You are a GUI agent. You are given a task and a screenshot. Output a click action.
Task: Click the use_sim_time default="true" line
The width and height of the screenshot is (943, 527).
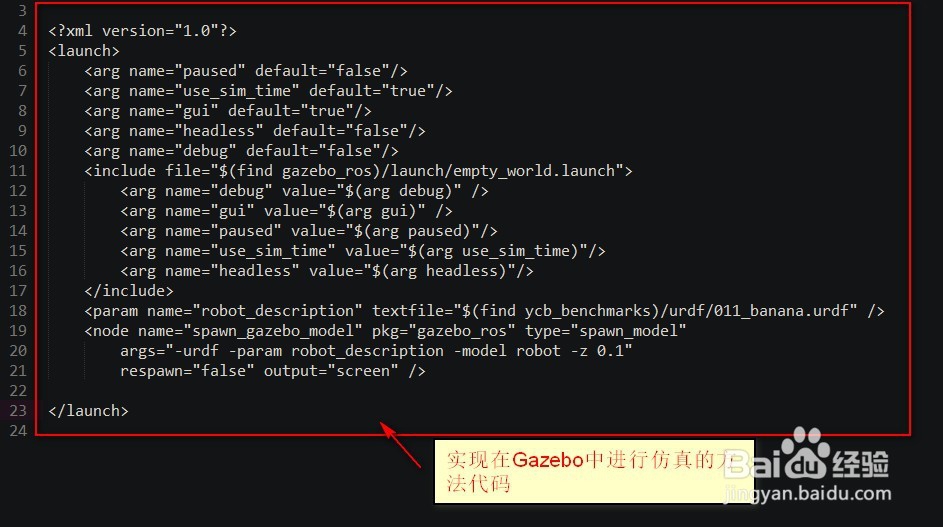pyautogui.click(x=268, y=91)
